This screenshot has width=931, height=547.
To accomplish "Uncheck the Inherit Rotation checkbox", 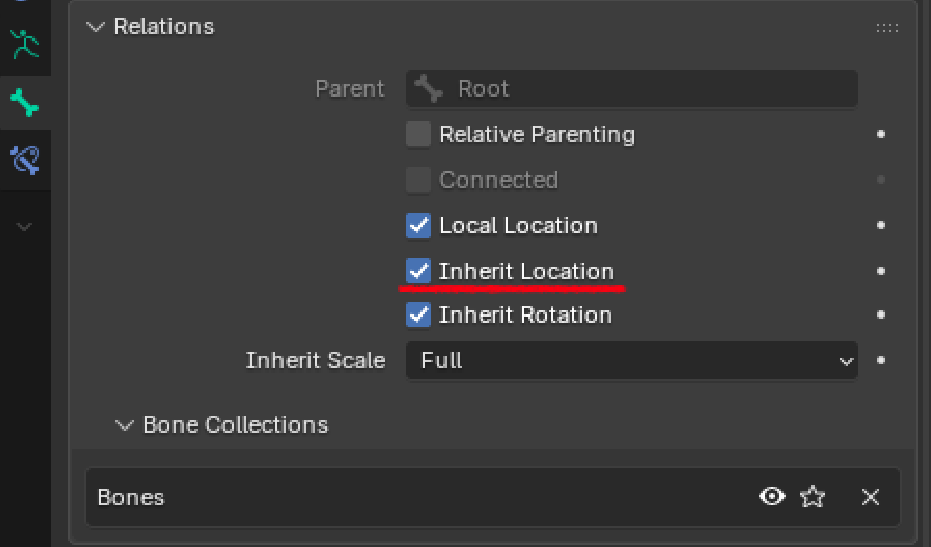I will [418, 315].
